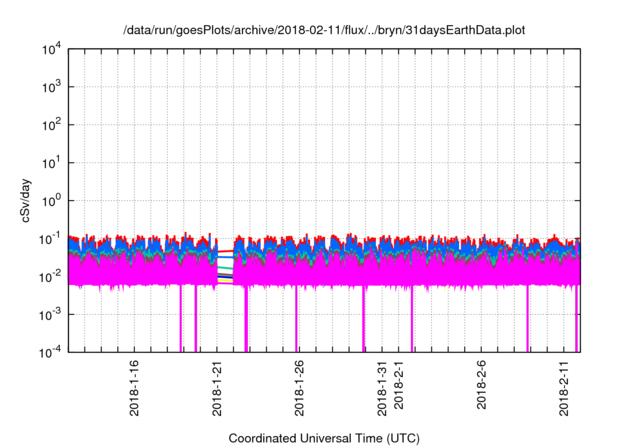Select the 2018-2-1 date tick label
The image size is (640, 448).
pyautogui.click(x=398, y=385)
